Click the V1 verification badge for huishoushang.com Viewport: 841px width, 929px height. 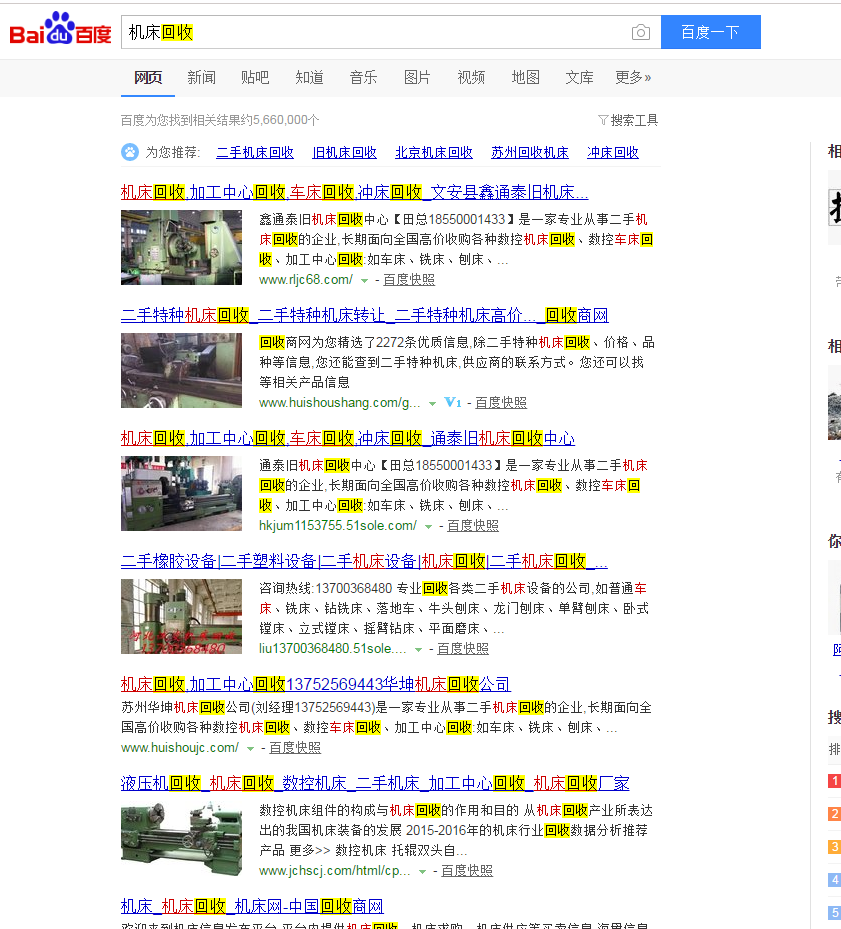[452, 403]
